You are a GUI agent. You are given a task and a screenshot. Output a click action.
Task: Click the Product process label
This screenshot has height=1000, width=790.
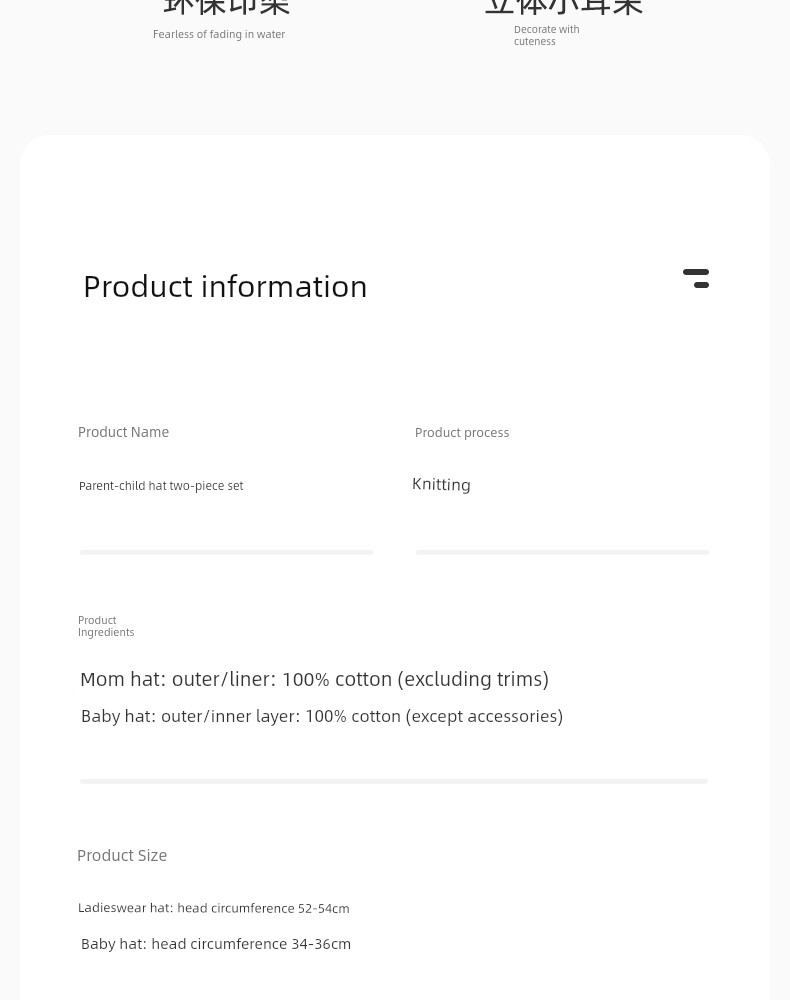pyautogui.click(x=462, y=432)
